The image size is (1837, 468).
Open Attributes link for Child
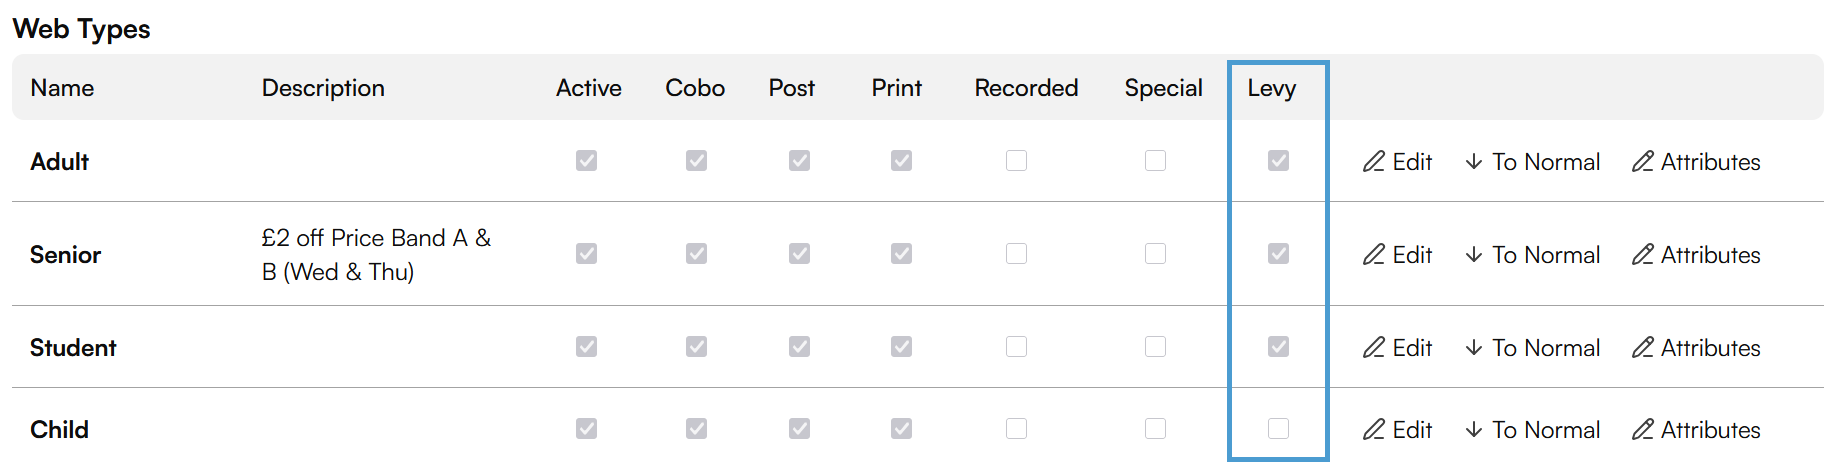tap(1696, 429)
